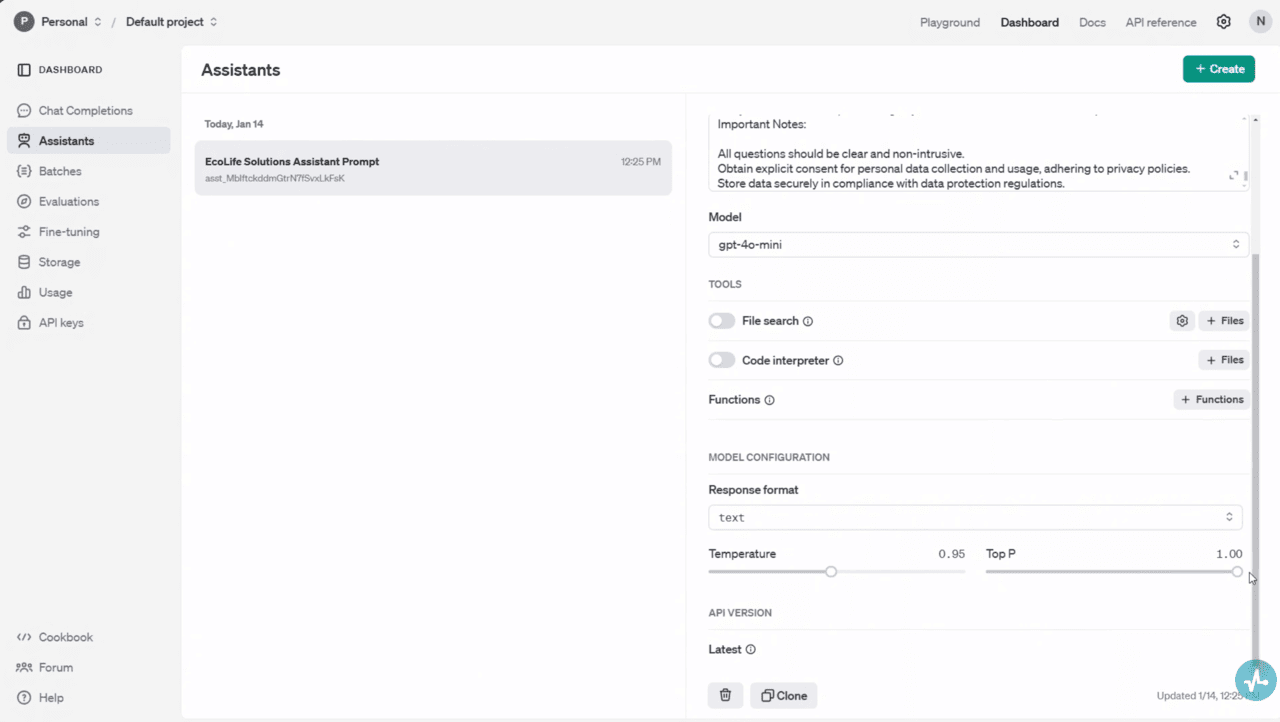1280x722 pixels.
Task: Open File search settings gear icon
Action: (x=1182, y=321)
